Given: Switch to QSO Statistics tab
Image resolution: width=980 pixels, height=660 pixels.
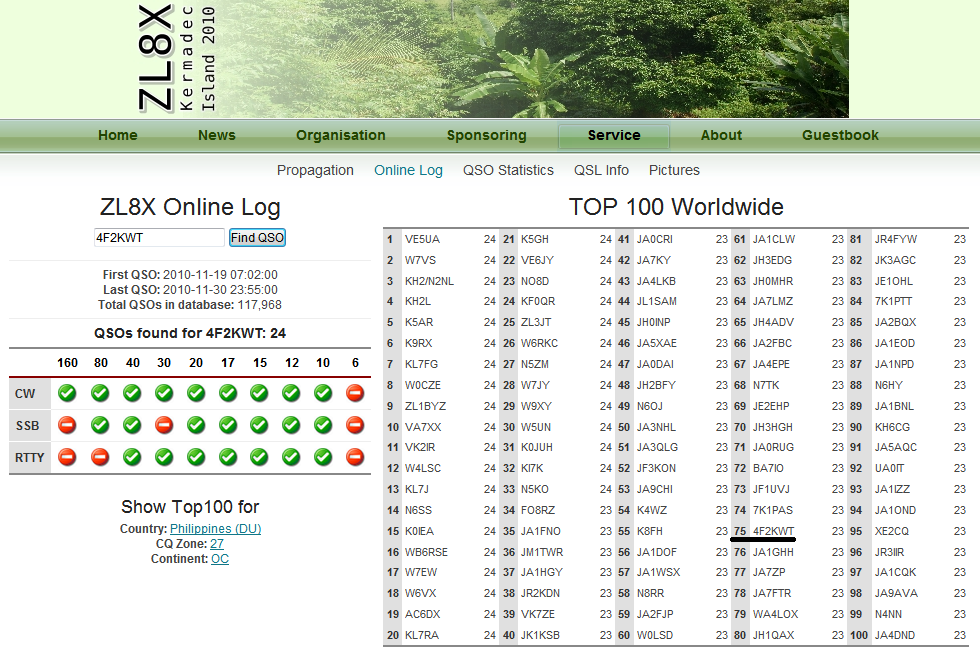Looking at the screenshot, I should (508, 170).
